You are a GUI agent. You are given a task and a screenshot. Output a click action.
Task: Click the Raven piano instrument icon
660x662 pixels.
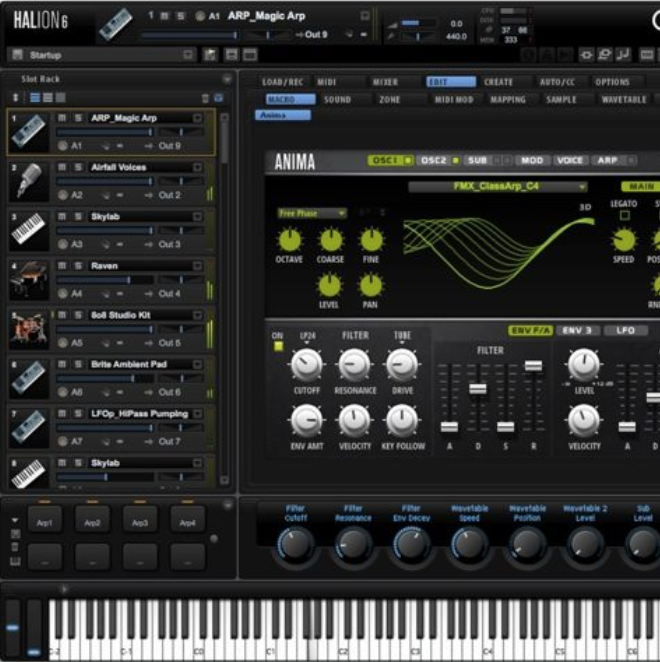(29, 280)
